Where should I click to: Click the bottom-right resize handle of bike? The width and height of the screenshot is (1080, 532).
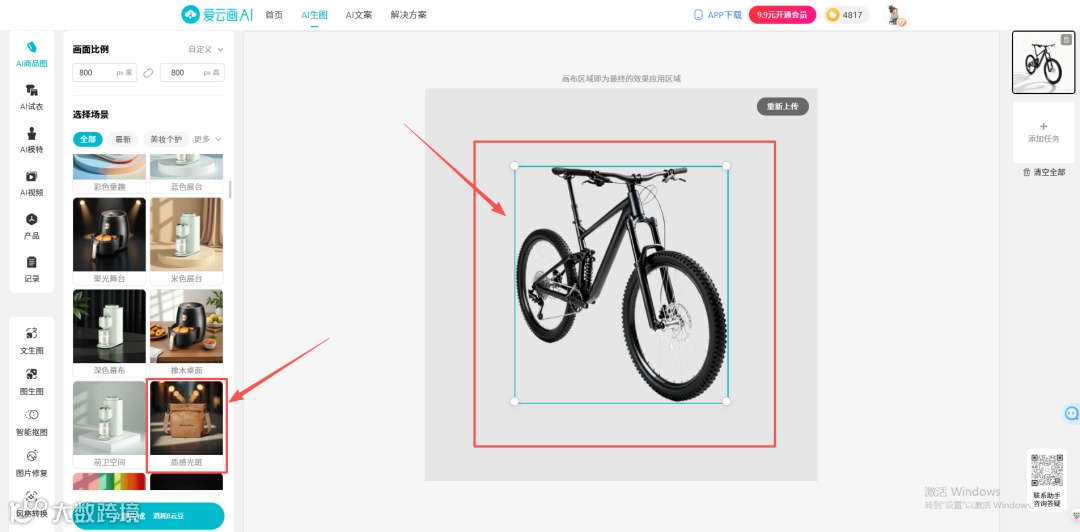pos(726,401)
